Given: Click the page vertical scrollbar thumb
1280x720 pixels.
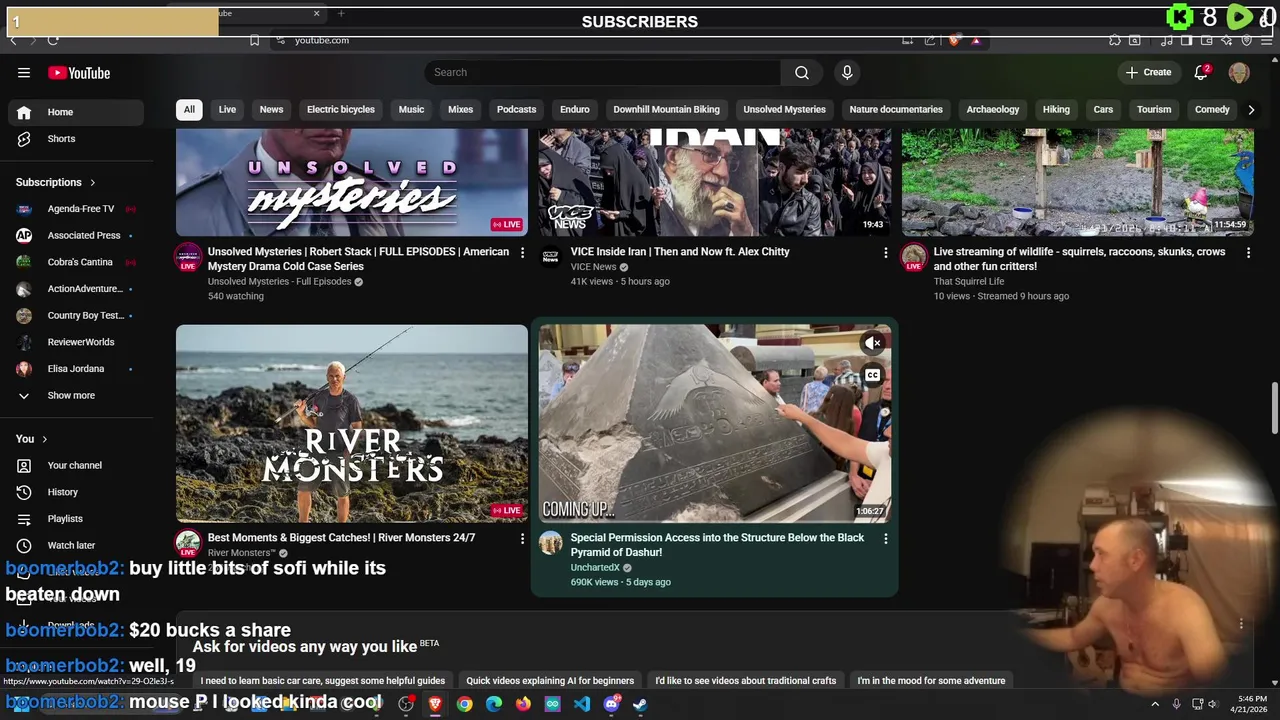Looking at the screenshot, I should tap(1274, 408).
